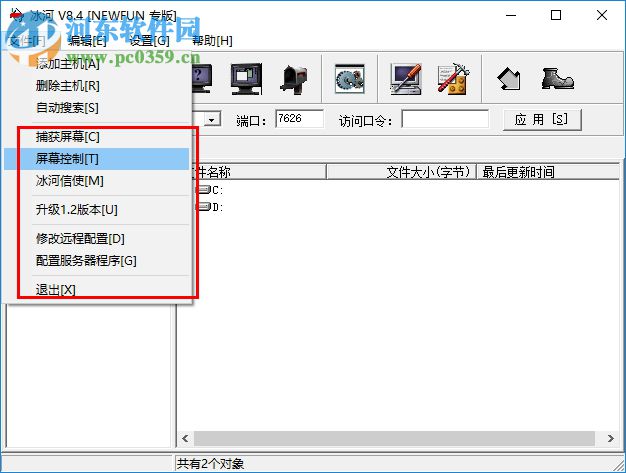The image size is (626, 473).
Task: Open the 编辑[E] menu
Action: coord(87,41)
